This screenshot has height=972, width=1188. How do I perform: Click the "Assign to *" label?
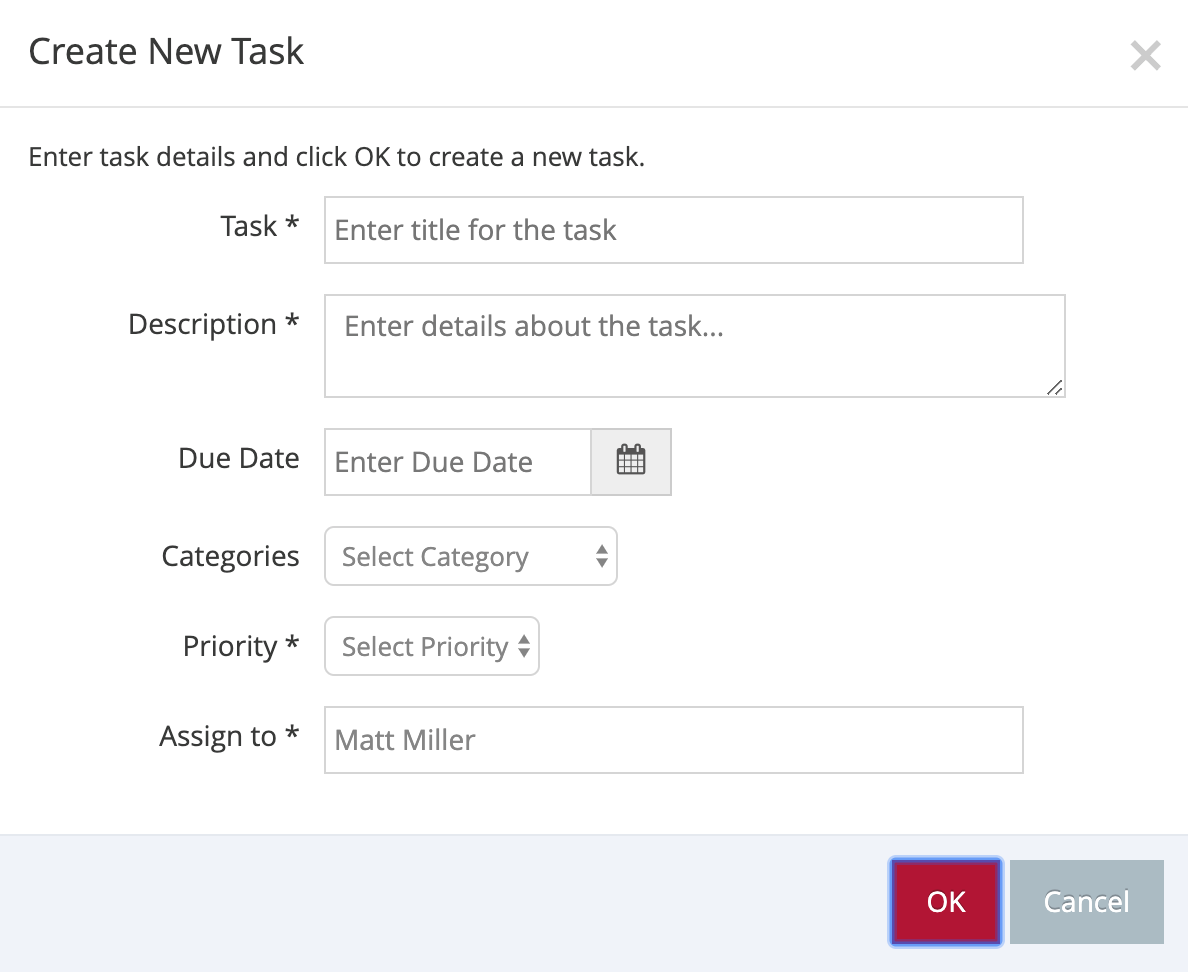(229, 737)
